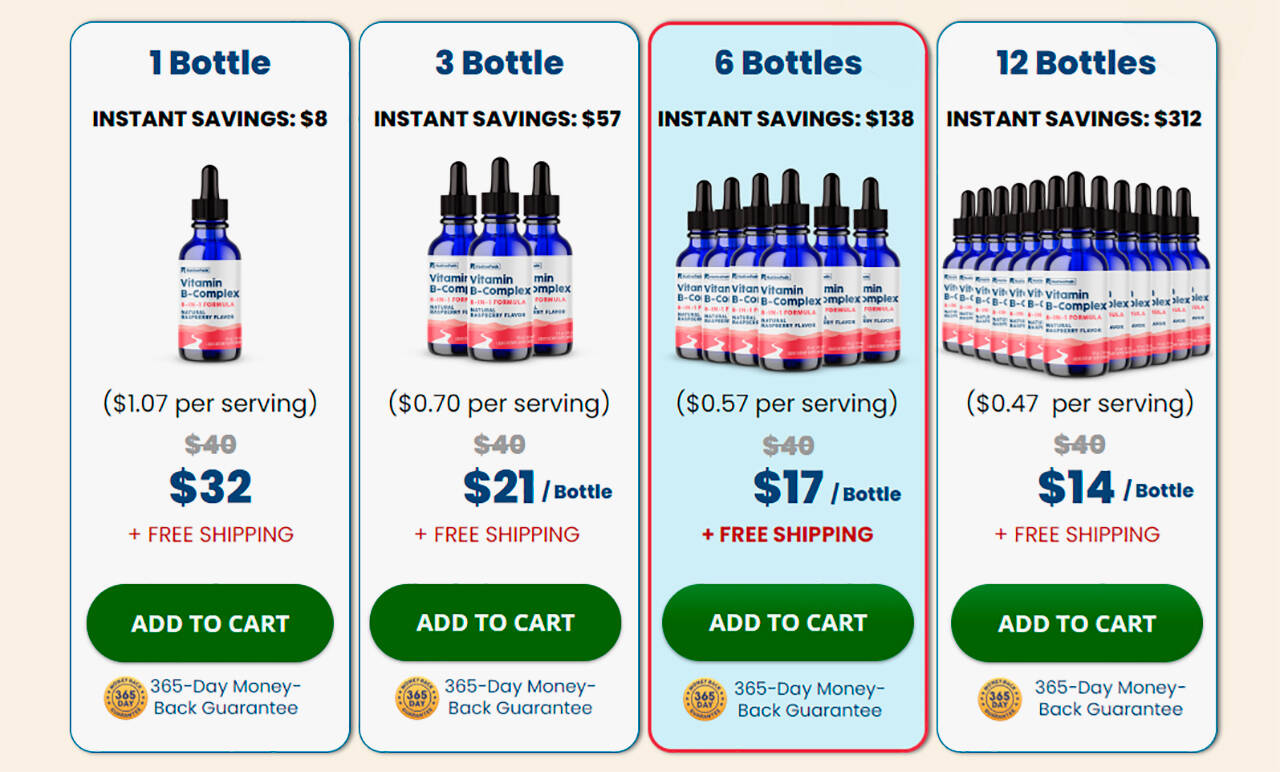The image size is (1280, 772).
Task: Click the $17 / Bottle price
Action: pos(826,488)
